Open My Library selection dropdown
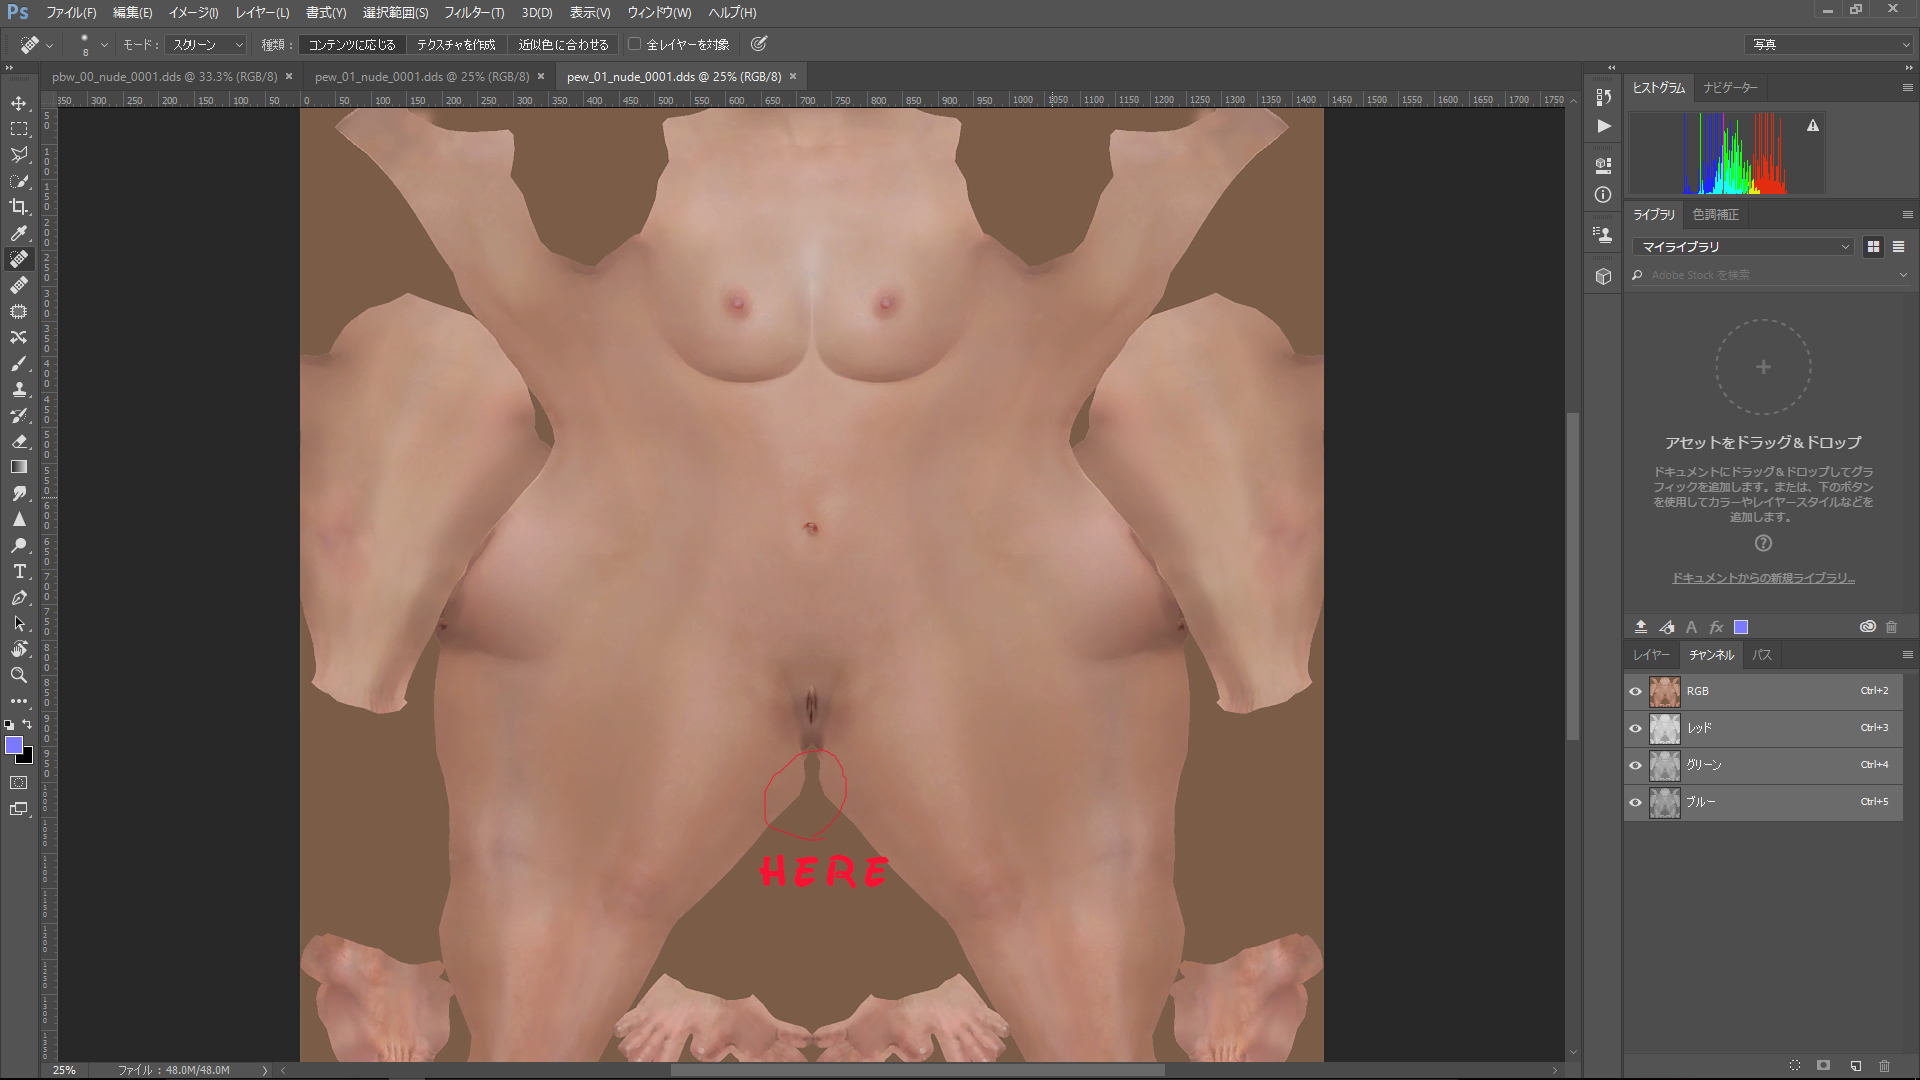The width and height of the screenshot is (1920, 1080). click(x=1743, y=246)
